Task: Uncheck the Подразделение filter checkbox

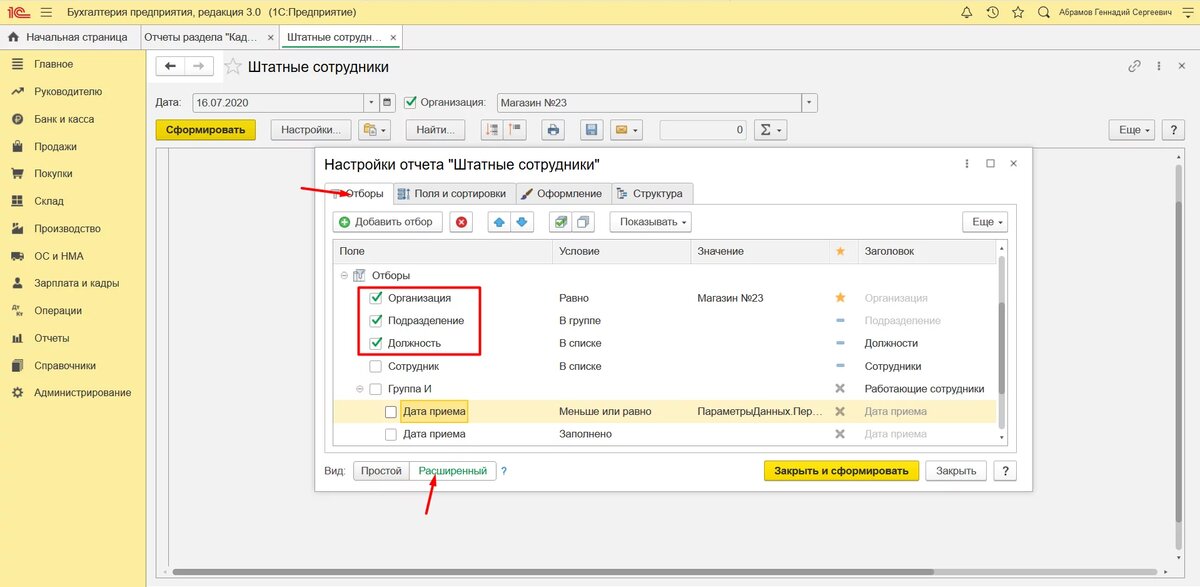Action: 376,321
